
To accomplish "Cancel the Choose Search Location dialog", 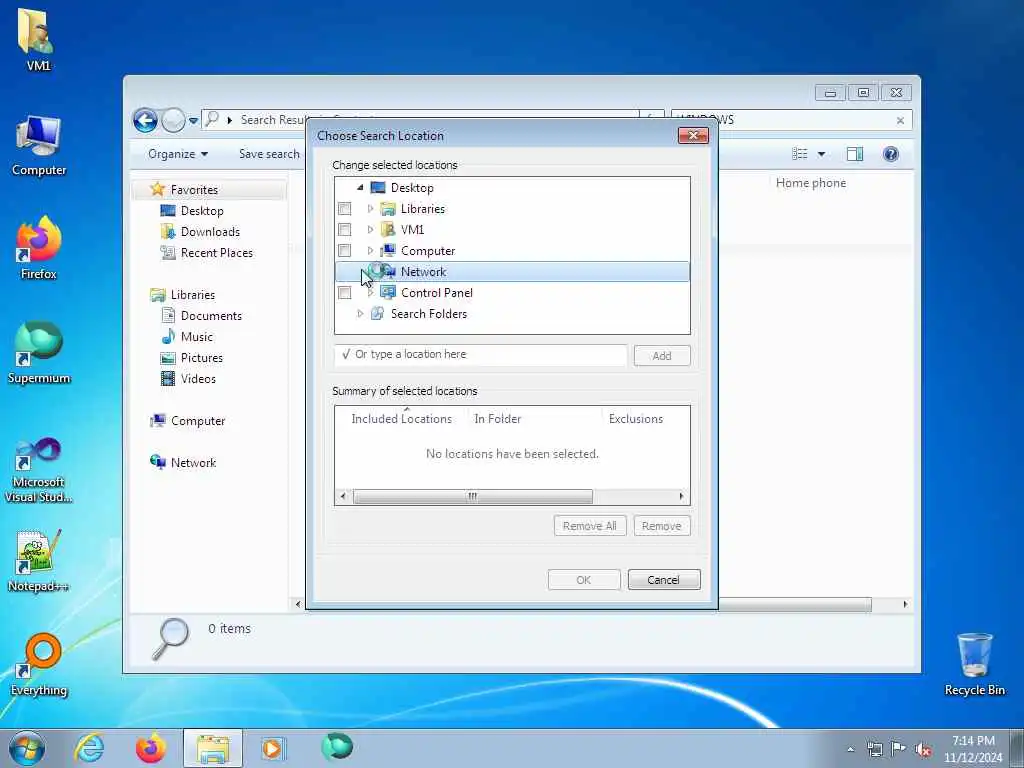I will 664,580.
